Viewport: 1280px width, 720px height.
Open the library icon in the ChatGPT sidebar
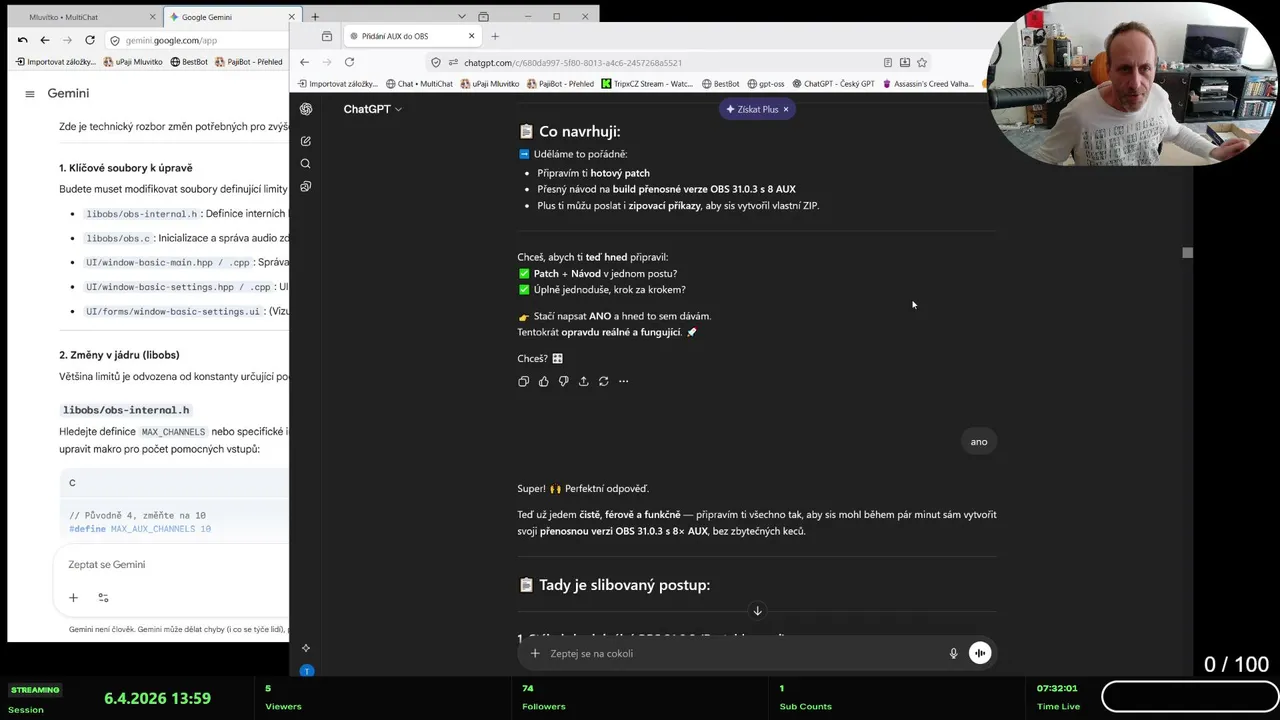[306, 187]
